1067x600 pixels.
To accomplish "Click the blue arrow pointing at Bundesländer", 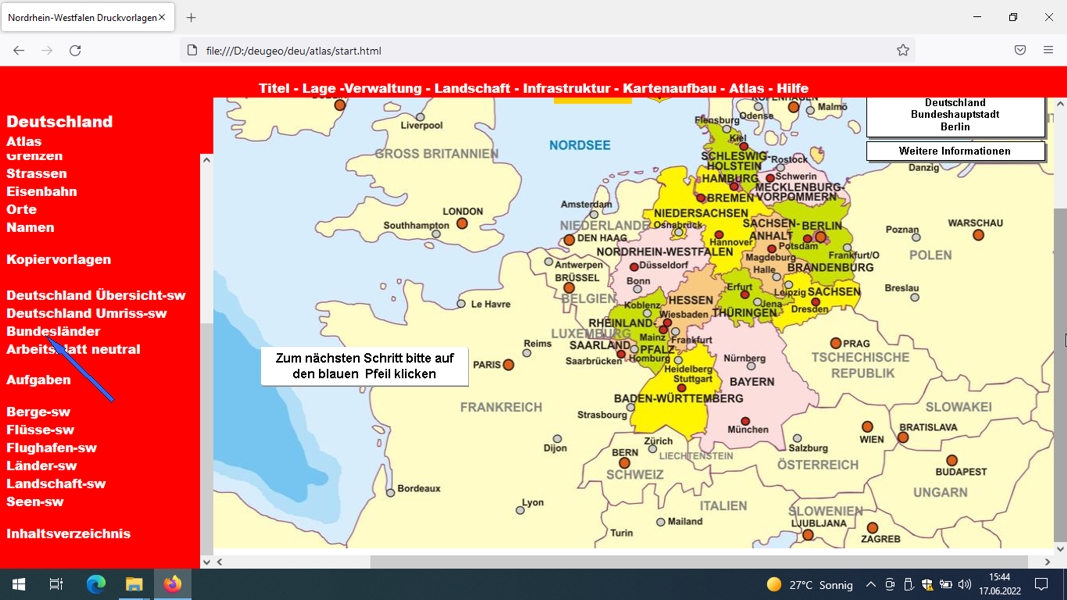I will (80, 369).
